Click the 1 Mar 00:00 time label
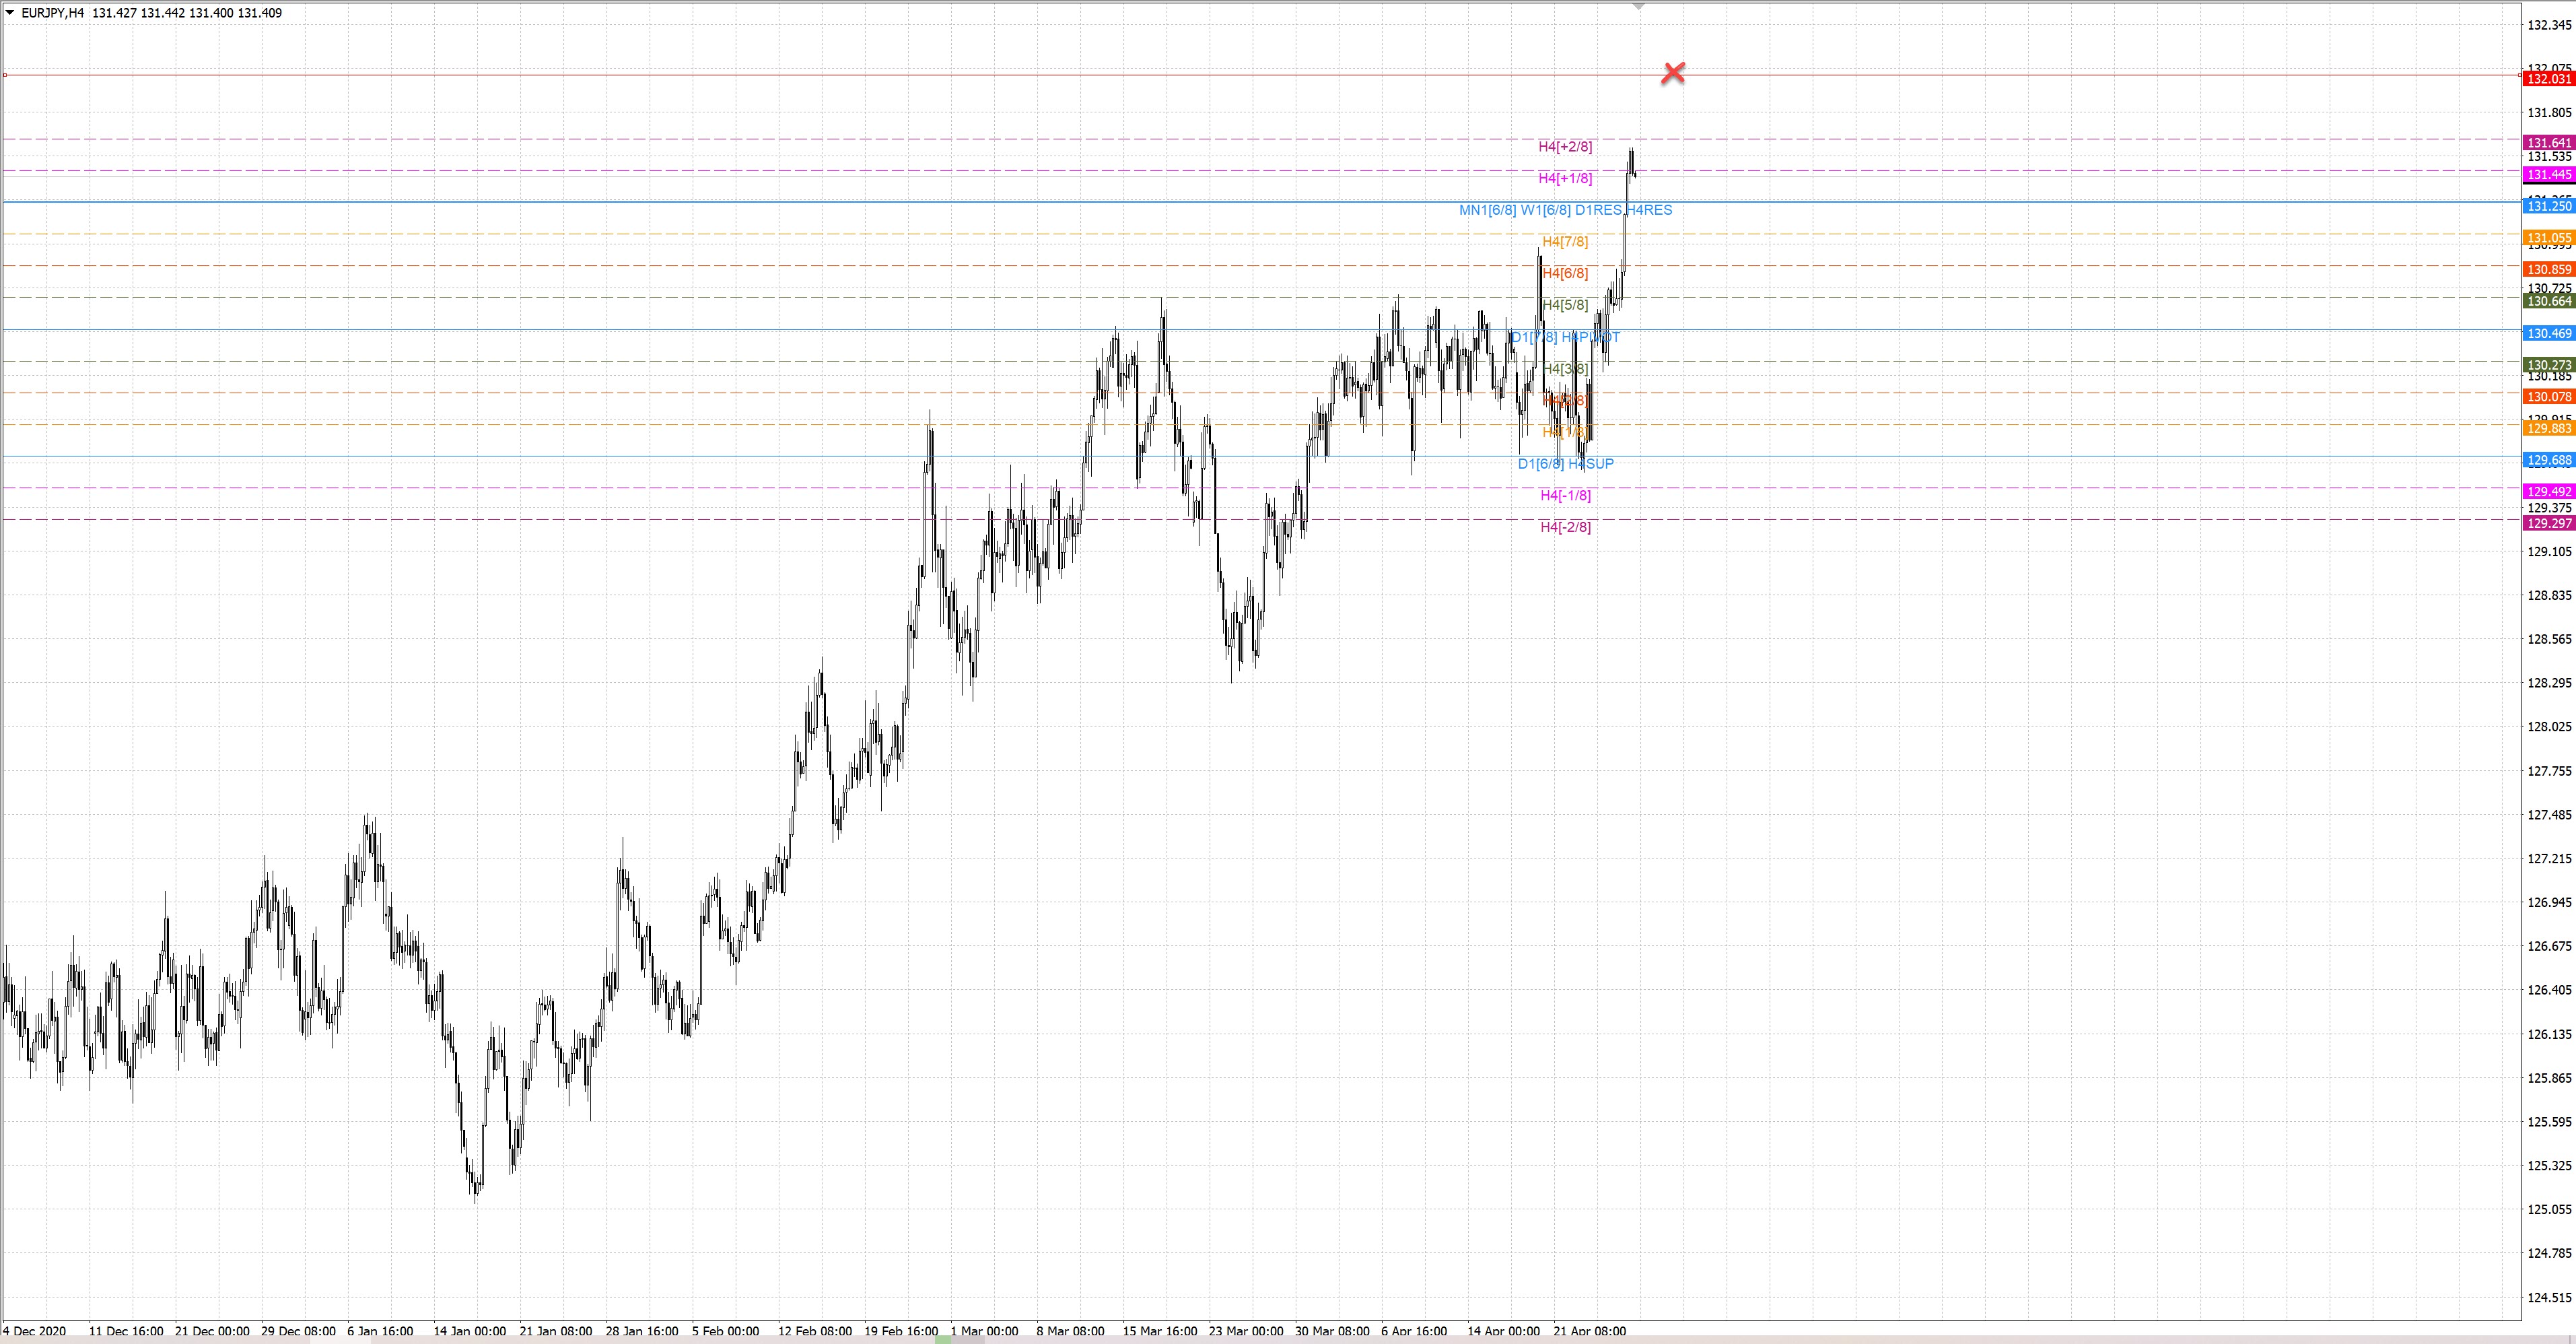The image size is (2576, 1344). point(984,1331)
